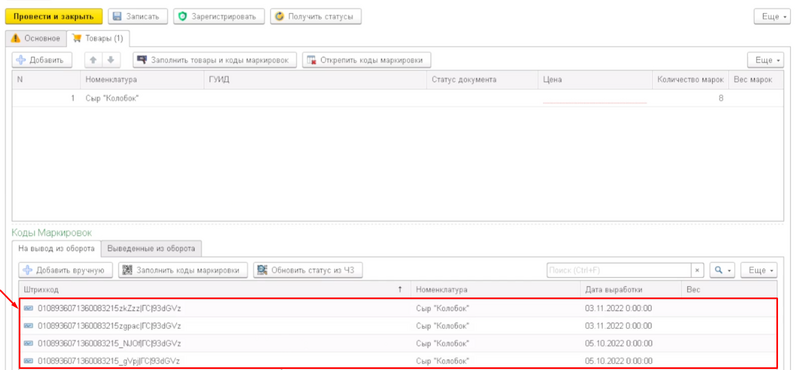The height and width of the screenshot is (370, 800).
Task: Click Заполнить коды маркировки button
Action: tap(183, 270)
